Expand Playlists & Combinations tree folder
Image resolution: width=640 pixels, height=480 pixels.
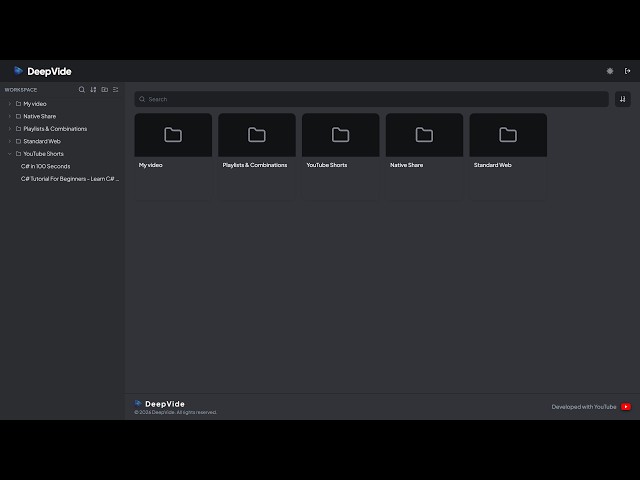[10, 129]
